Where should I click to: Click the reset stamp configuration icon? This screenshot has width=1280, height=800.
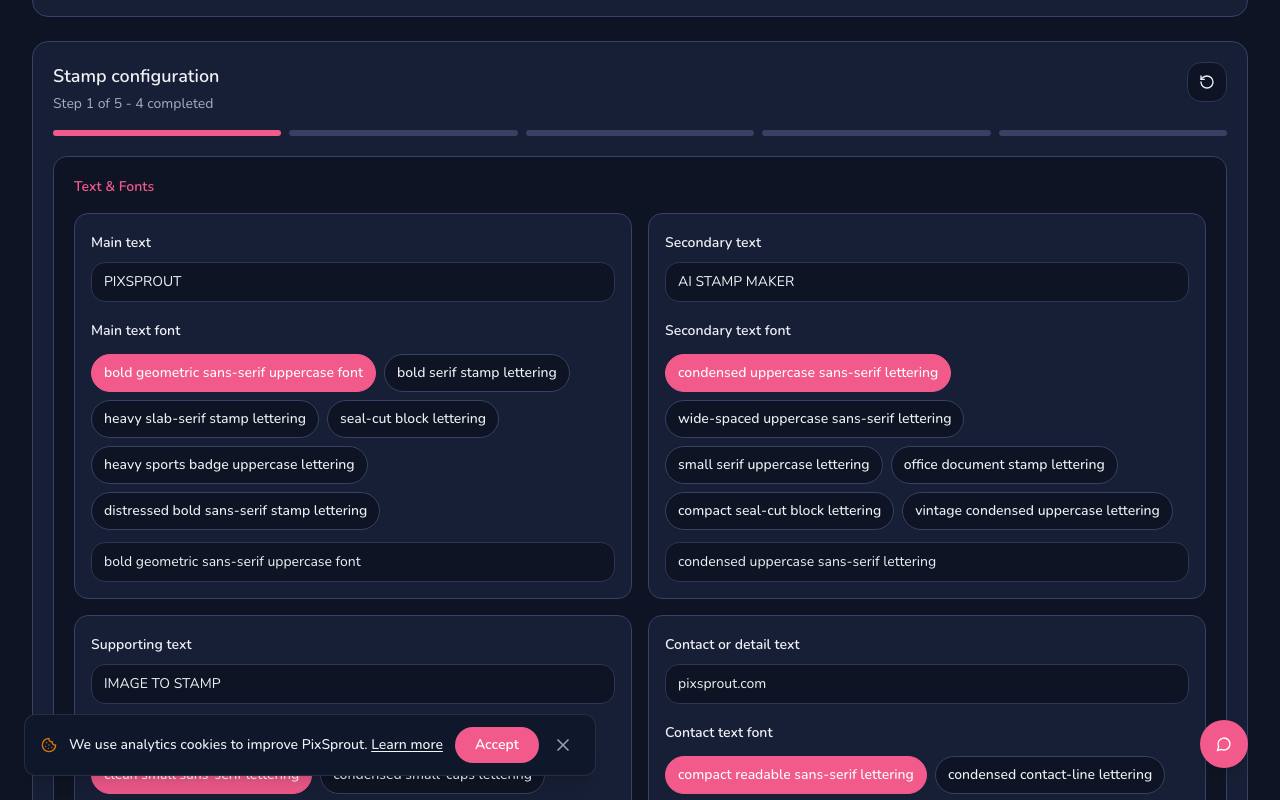(1206, 82)
